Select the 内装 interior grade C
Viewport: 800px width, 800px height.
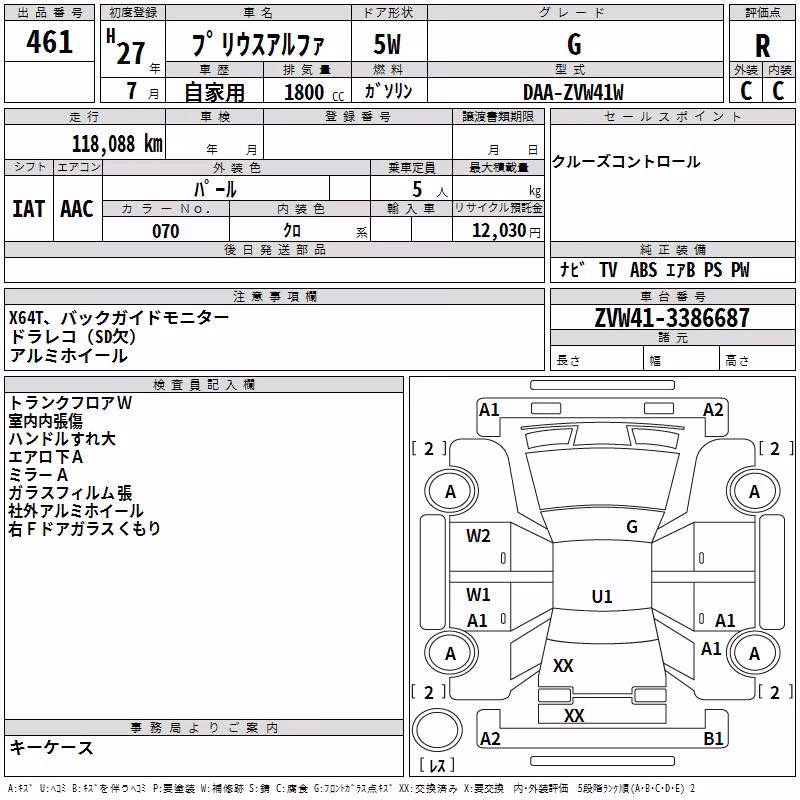pos(778,91)
